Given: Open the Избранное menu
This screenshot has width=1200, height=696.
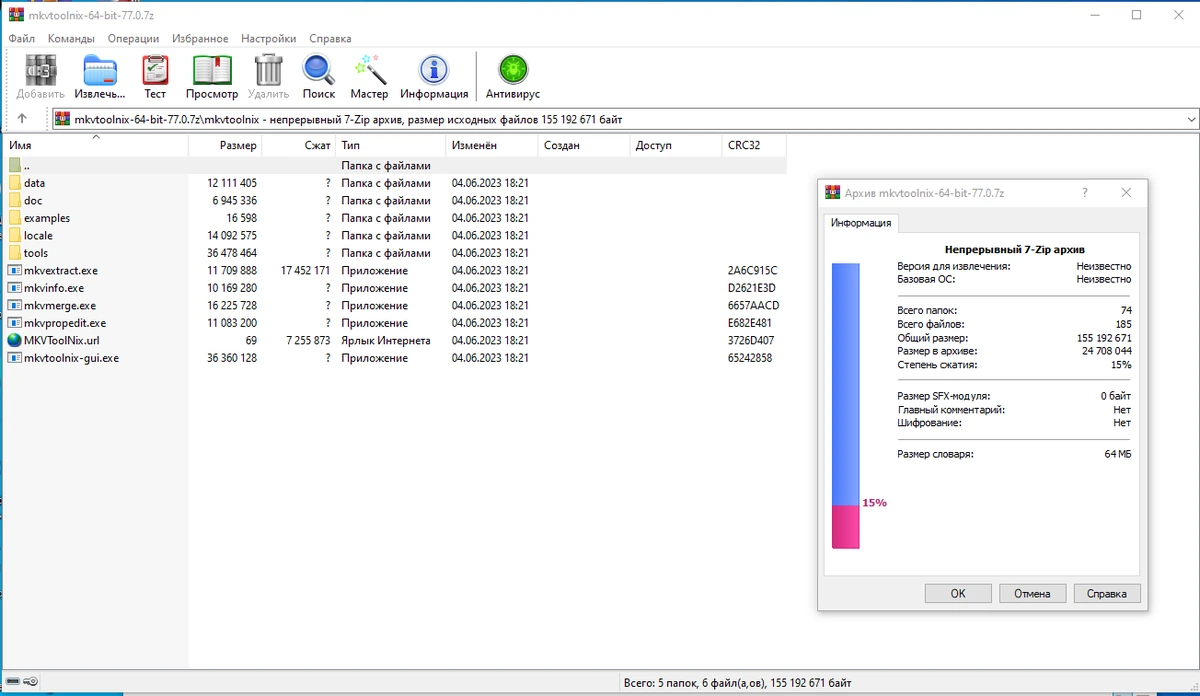Looking at the screenshot, I should coord(200,39).
